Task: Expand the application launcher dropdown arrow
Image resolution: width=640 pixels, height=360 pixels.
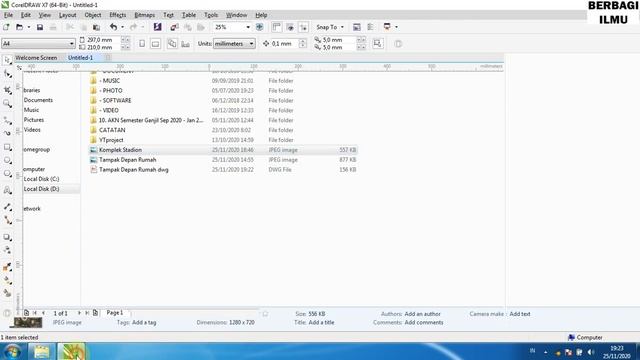Action: click(396, 27)
